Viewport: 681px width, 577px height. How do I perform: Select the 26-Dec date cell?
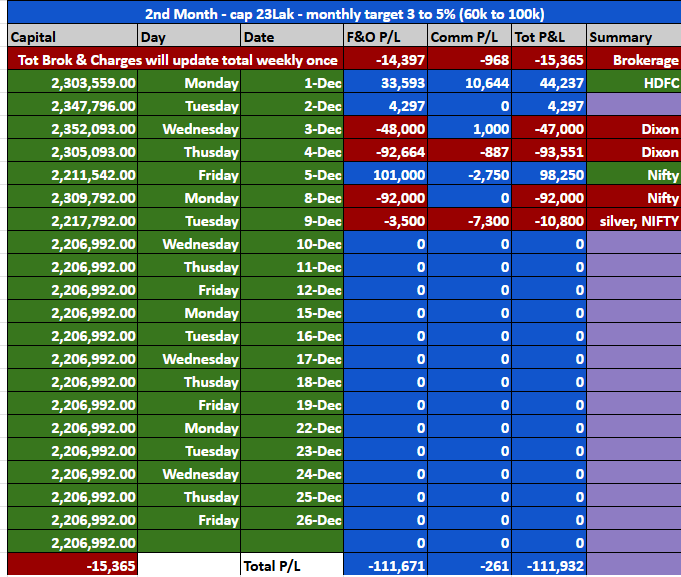coord(292,520)
